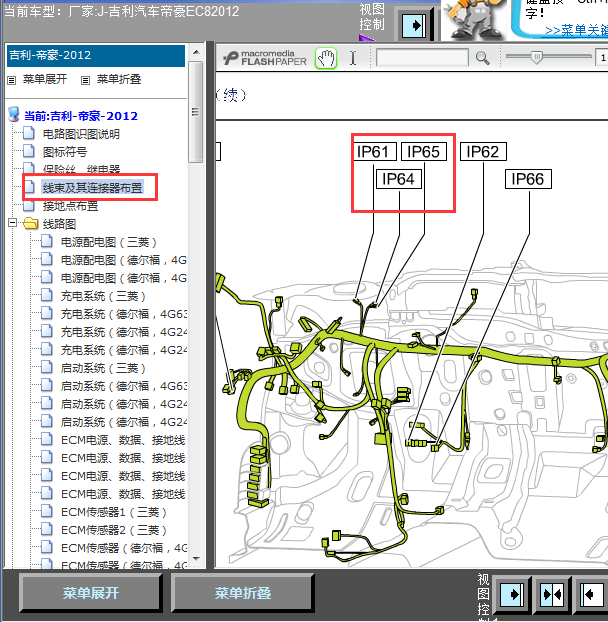Click the IP66 connector label
Screen dimensions: 608x622
tap(527, 179)
